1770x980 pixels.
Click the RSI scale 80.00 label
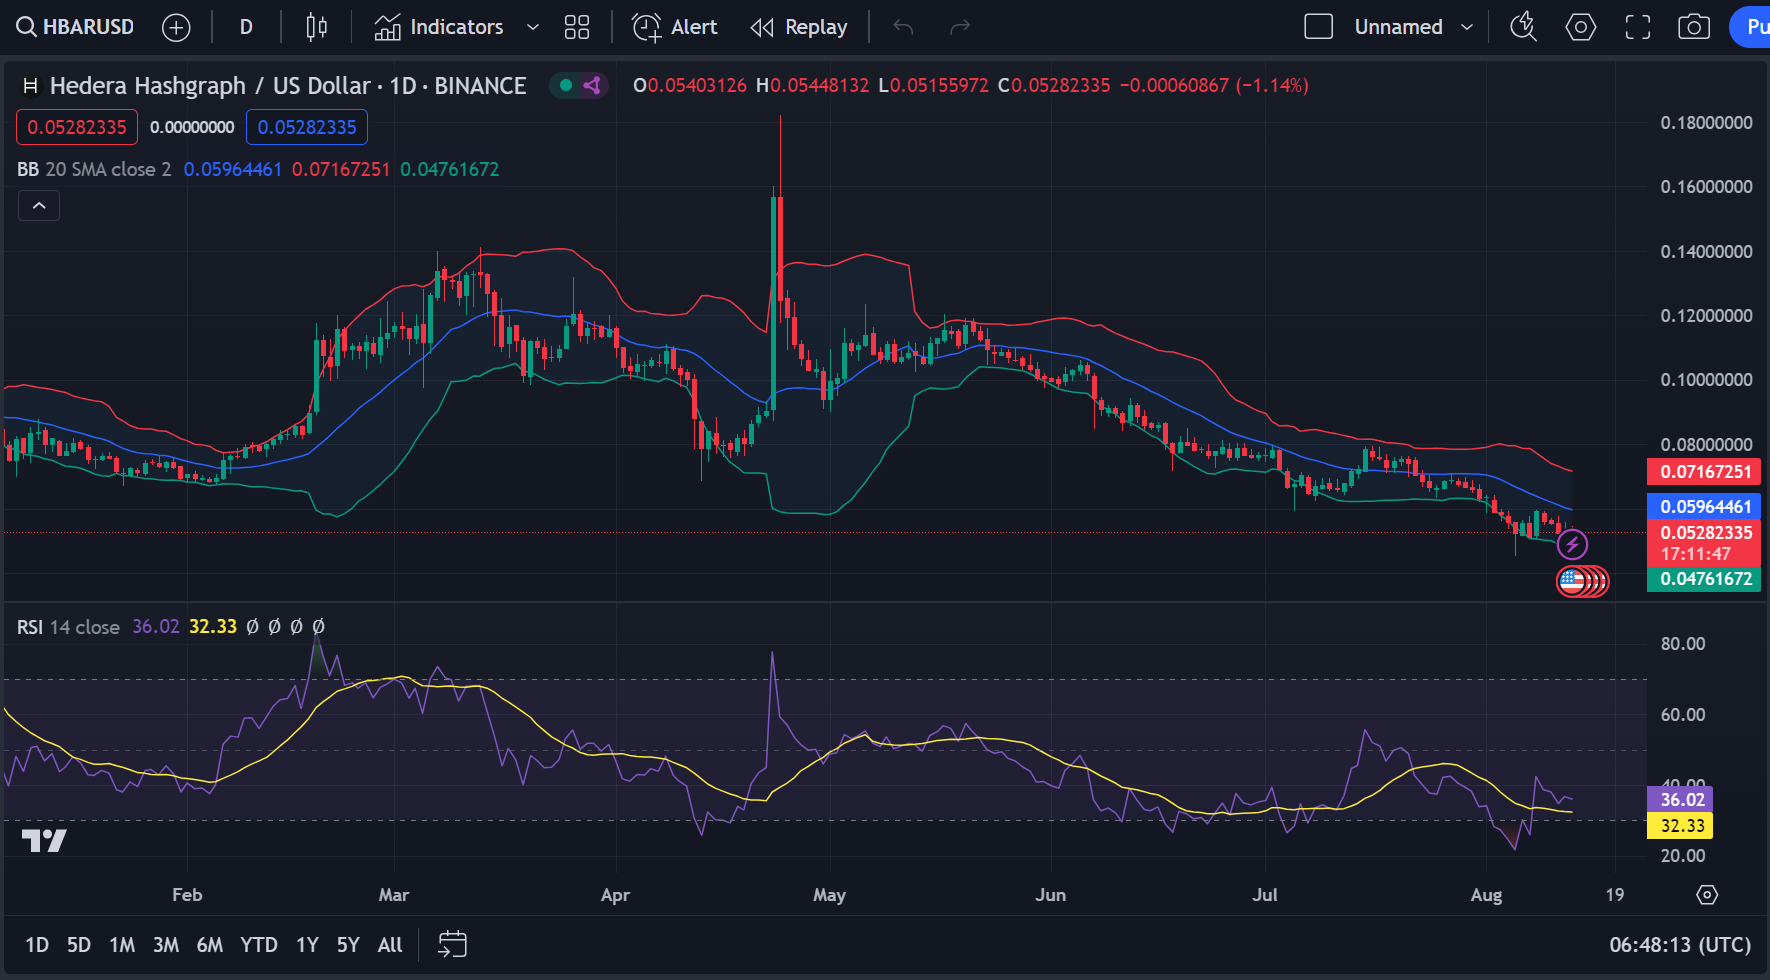1683,644
